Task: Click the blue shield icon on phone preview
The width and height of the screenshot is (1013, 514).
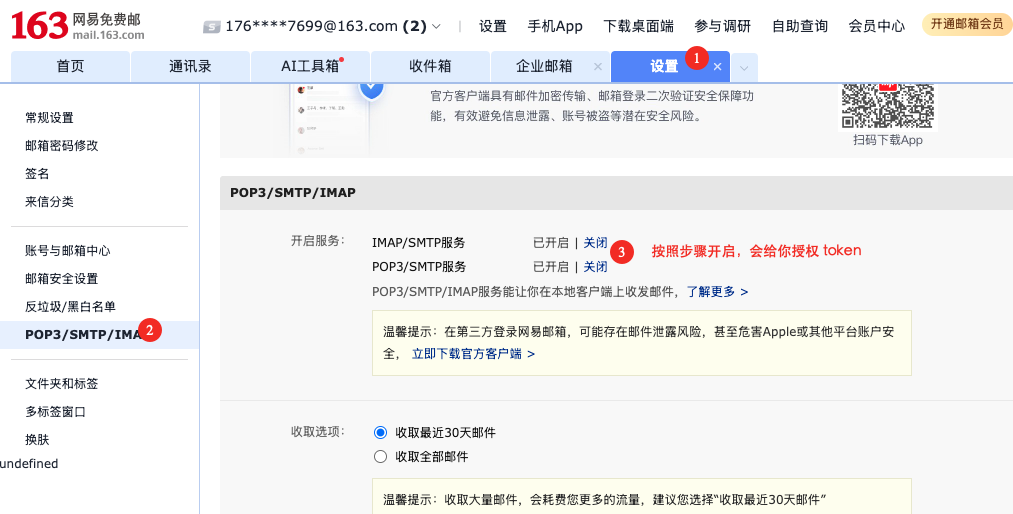Action: pos(372,88)
